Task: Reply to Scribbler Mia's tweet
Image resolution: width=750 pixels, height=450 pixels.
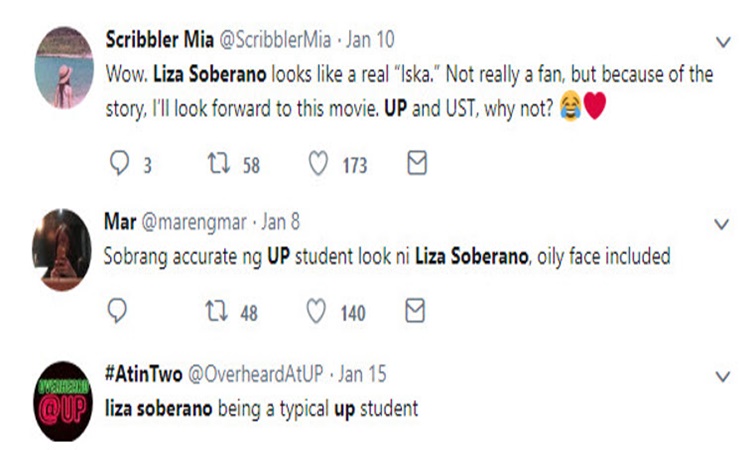Action: click(x=118, y=165)
